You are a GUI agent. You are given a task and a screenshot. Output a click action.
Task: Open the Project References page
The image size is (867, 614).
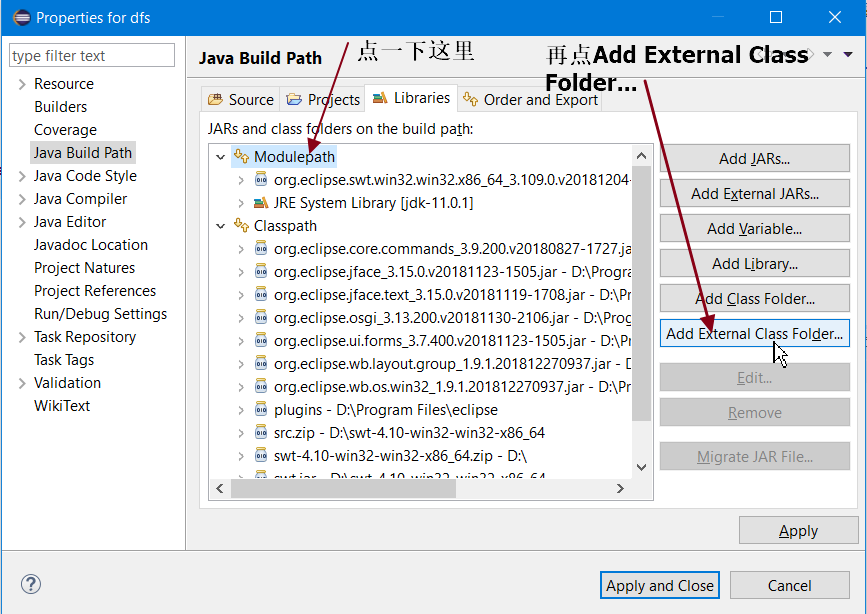[x=95, y=291]
